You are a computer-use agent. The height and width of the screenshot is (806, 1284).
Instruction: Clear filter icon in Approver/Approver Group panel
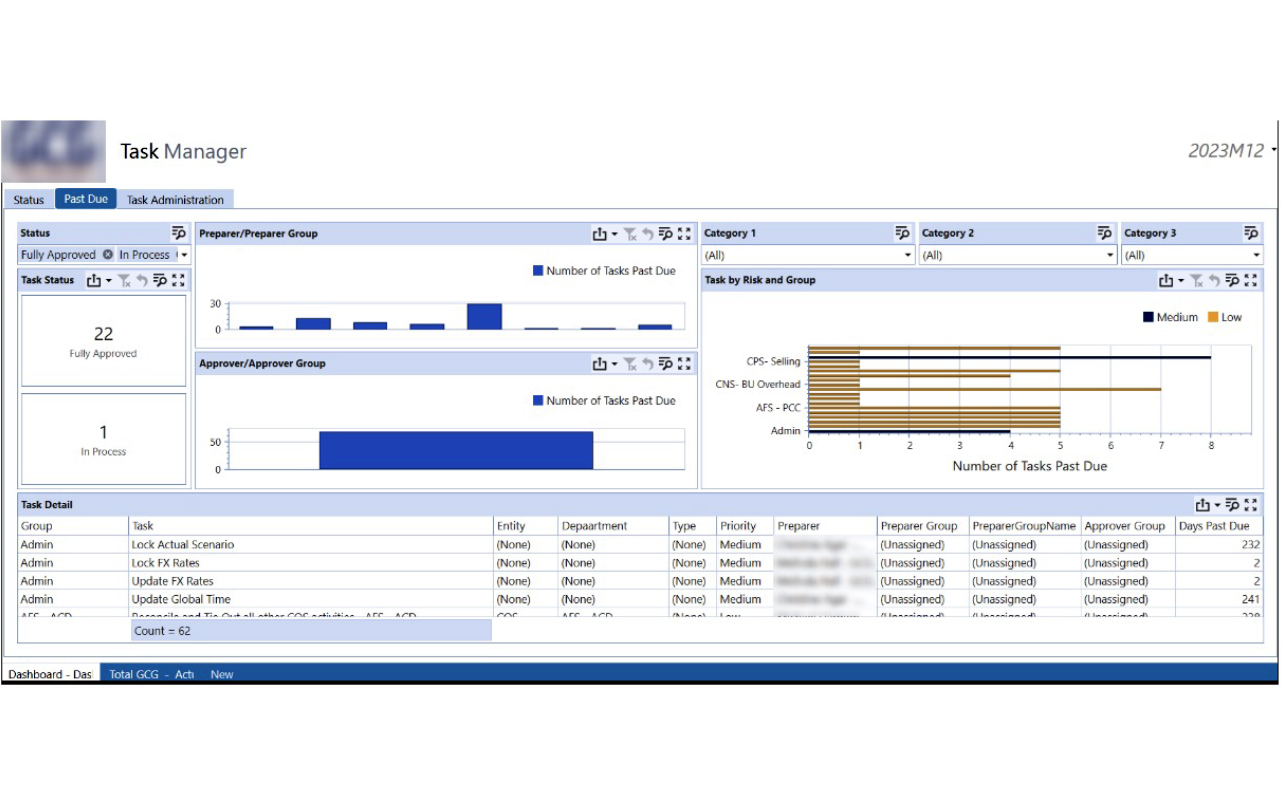point(630,364)
